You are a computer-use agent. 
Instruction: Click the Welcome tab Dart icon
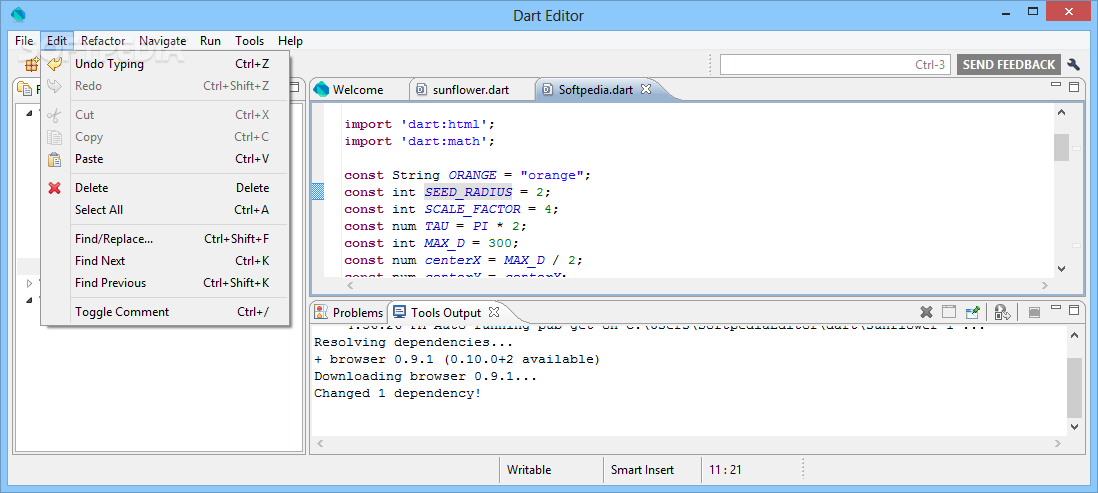tap(321, 90)
